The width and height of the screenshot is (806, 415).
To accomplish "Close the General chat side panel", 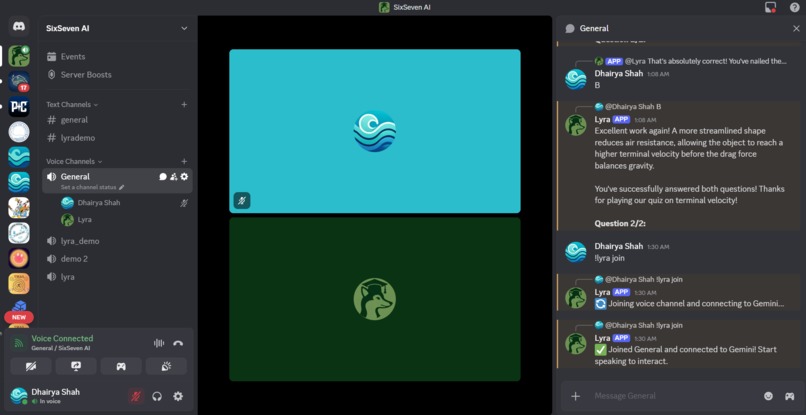I will click(796, 29).
